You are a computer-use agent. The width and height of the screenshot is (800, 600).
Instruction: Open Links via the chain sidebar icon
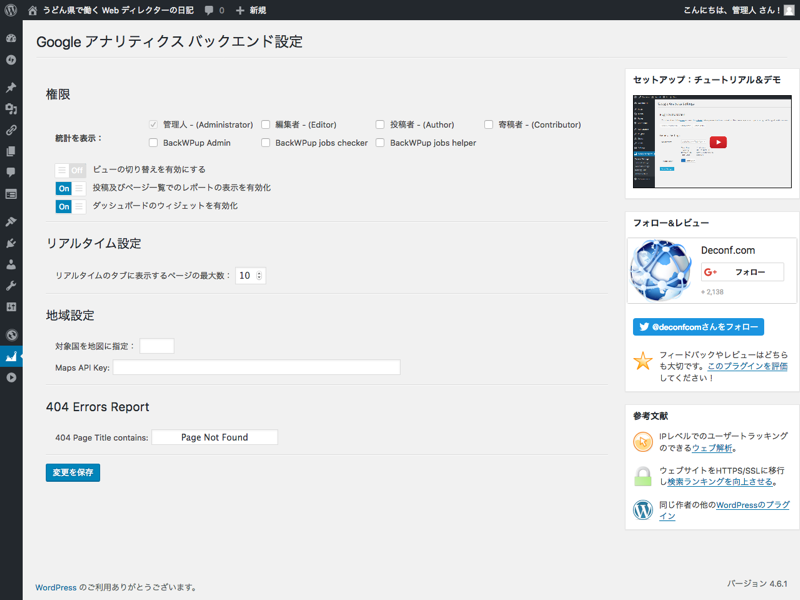11,130
